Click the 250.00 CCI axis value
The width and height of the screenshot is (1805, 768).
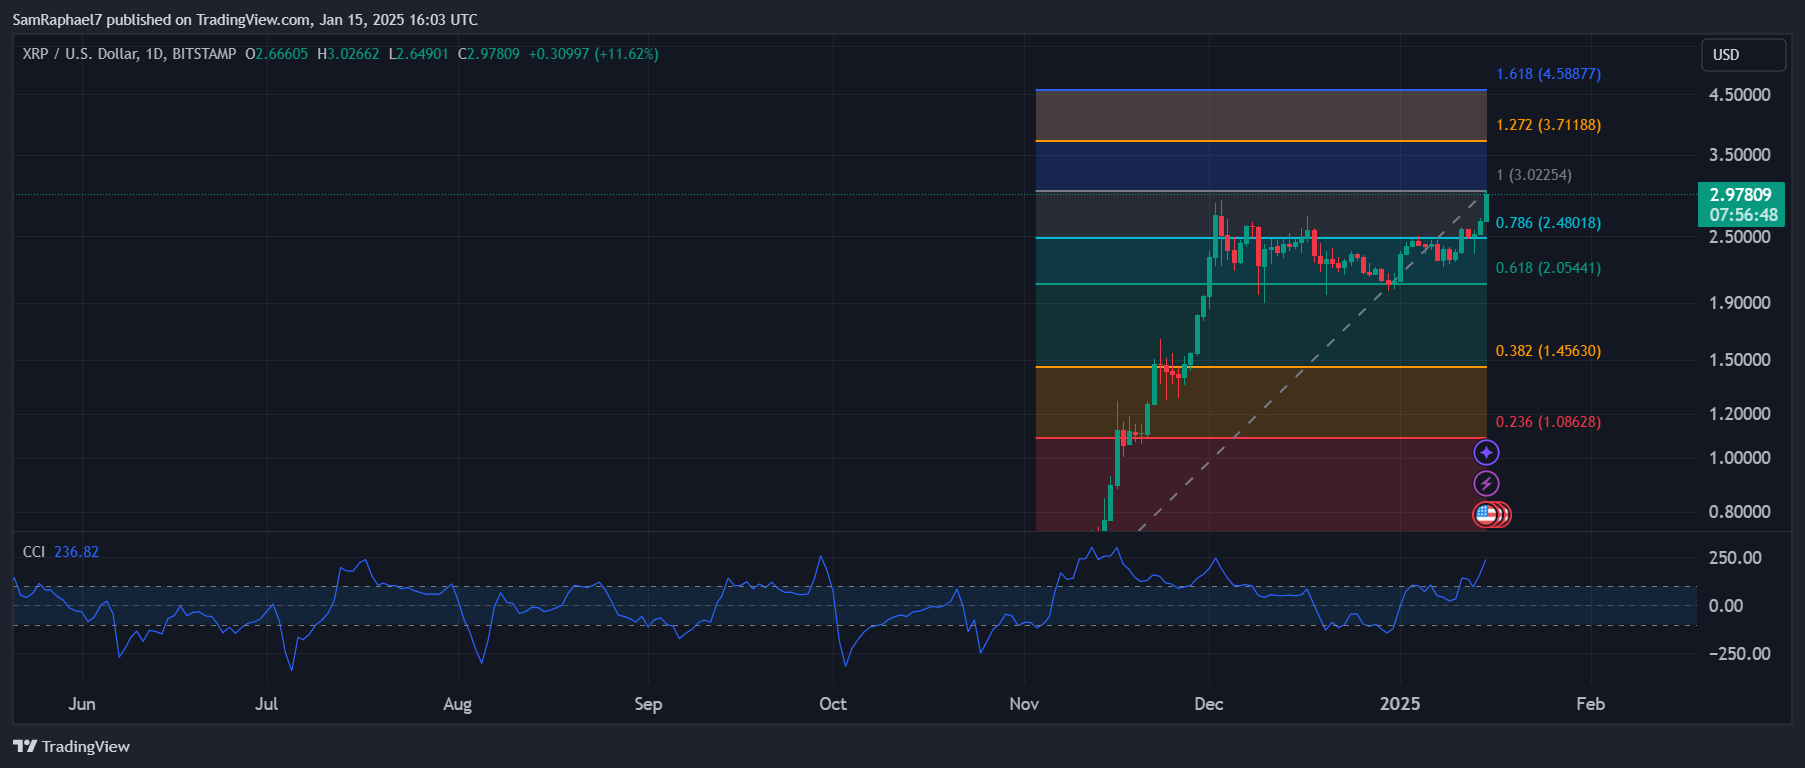click(1735, 558)
